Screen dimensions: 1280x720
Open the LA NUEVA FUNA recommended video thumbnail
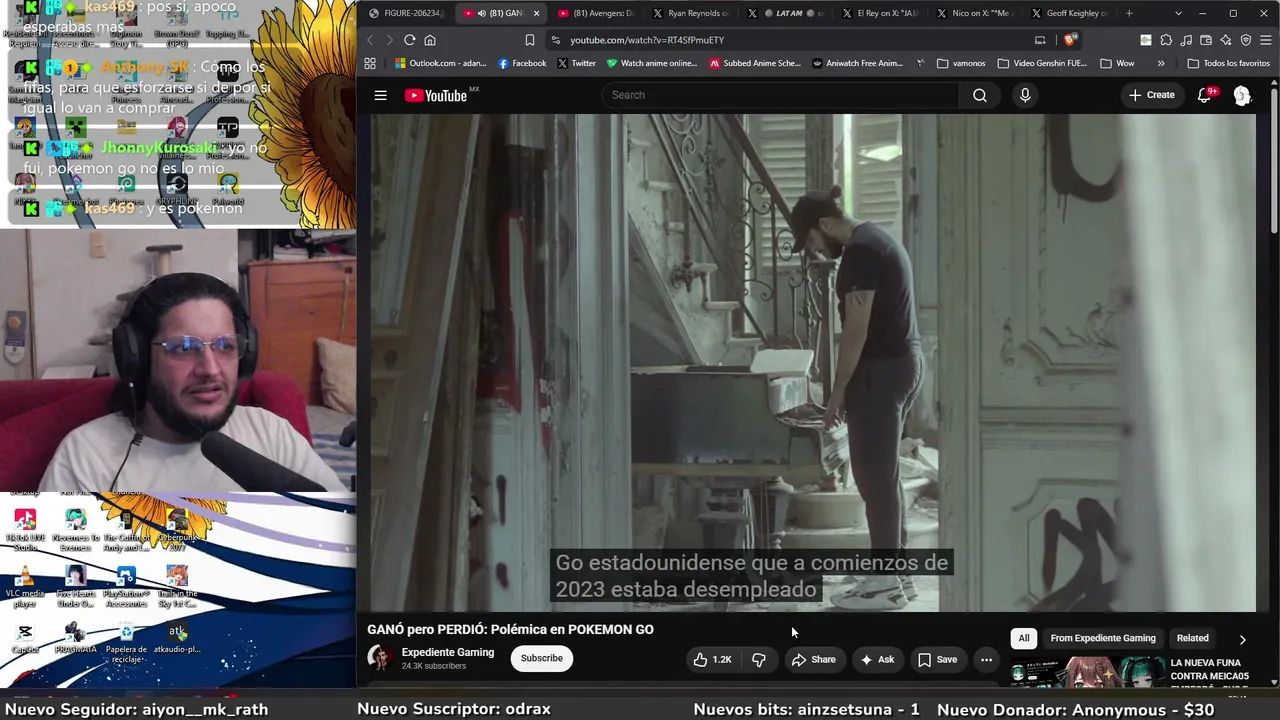pyautogui.click(x=1087, y=672)
